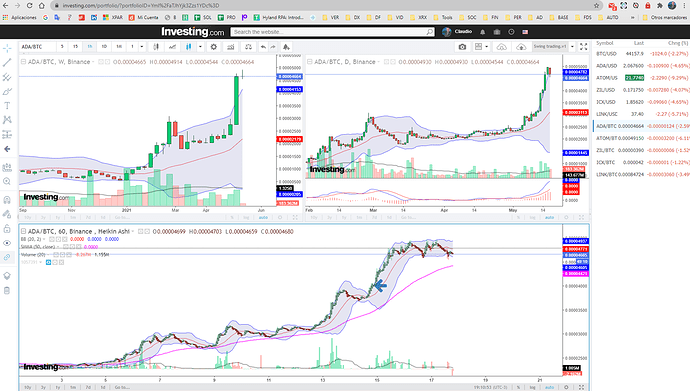Select the brush drawing tool
This screenshot has width=690, height=391.
7,91
